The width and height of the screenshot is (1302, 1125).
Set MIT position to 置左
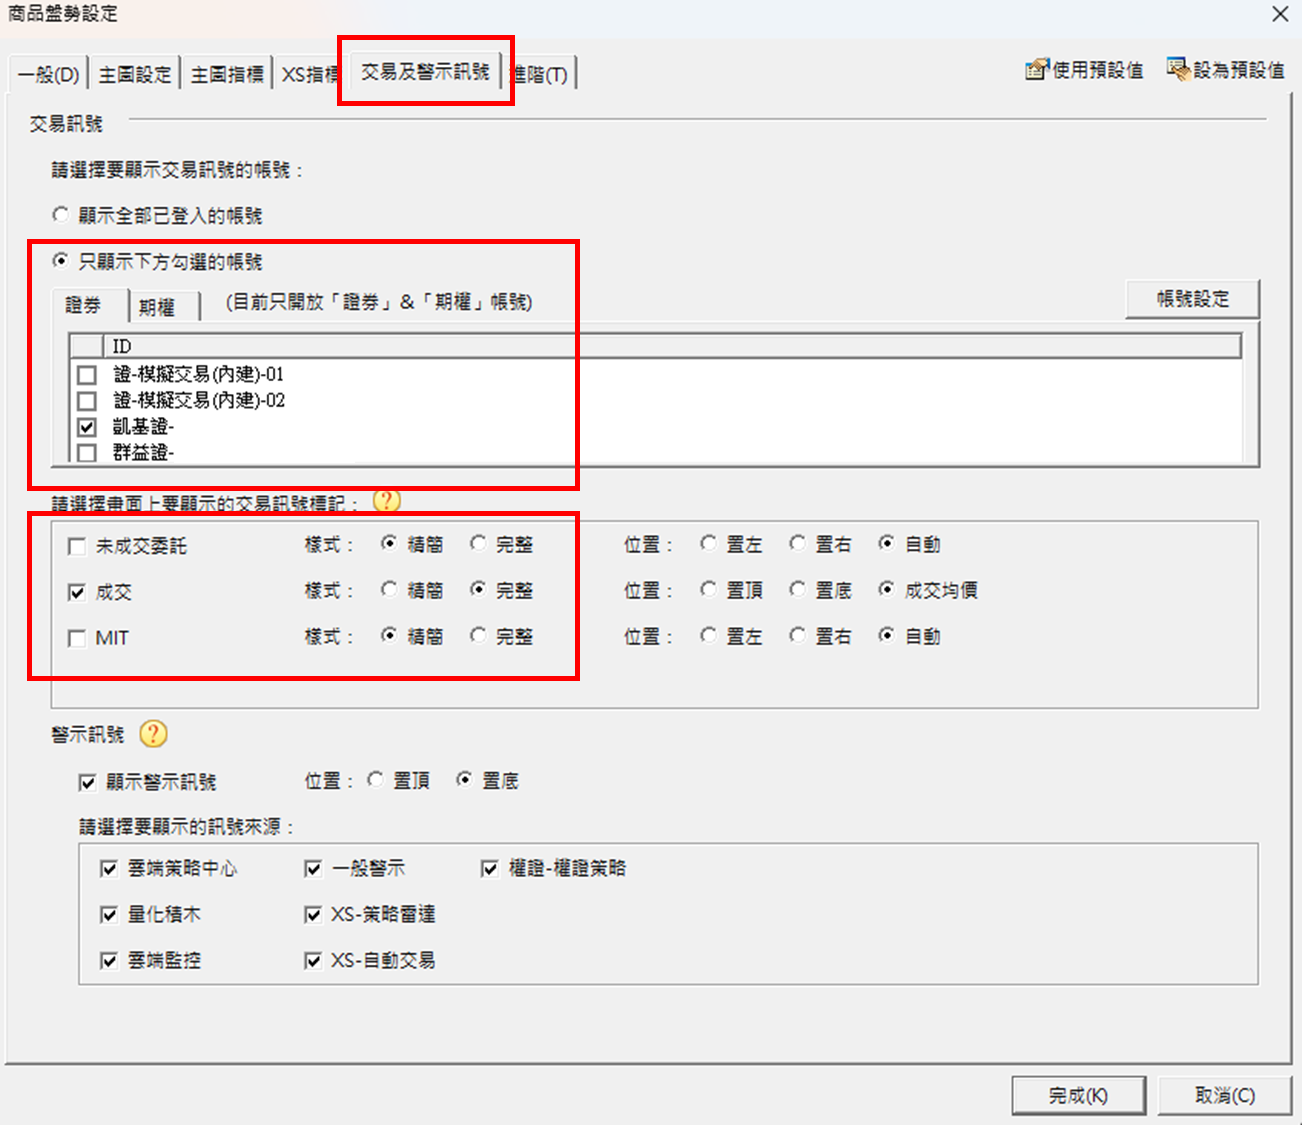pos(708,635)
